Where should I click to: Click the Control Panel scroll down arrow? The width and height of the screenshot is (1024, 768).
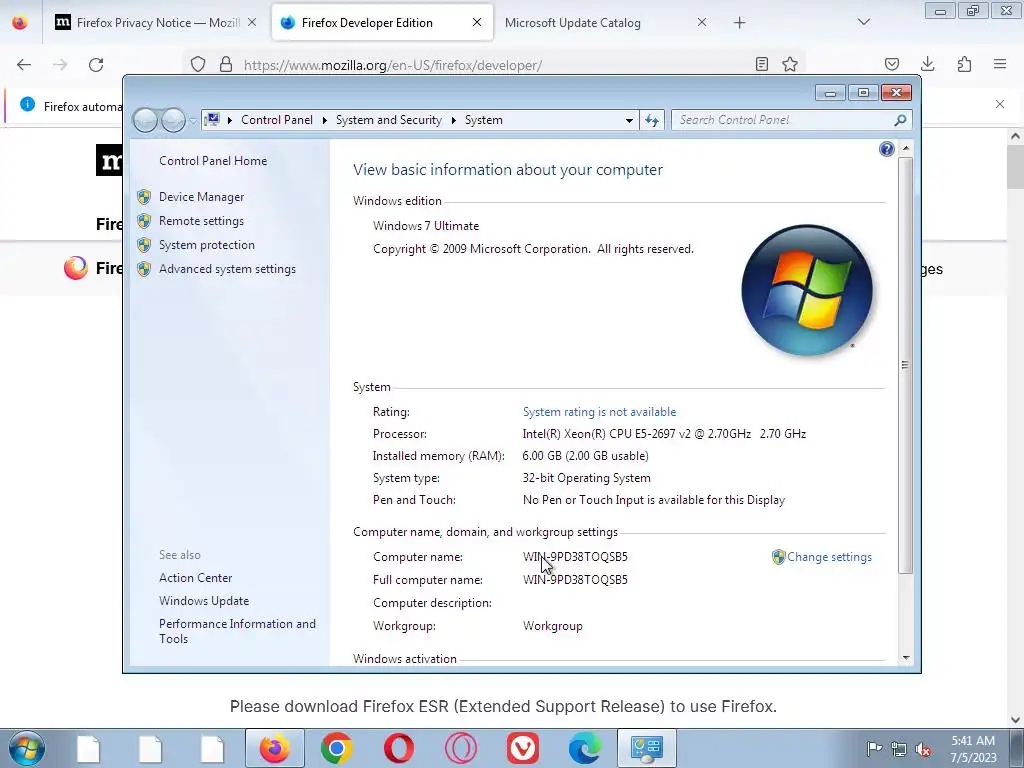click(x=906, y=658)
